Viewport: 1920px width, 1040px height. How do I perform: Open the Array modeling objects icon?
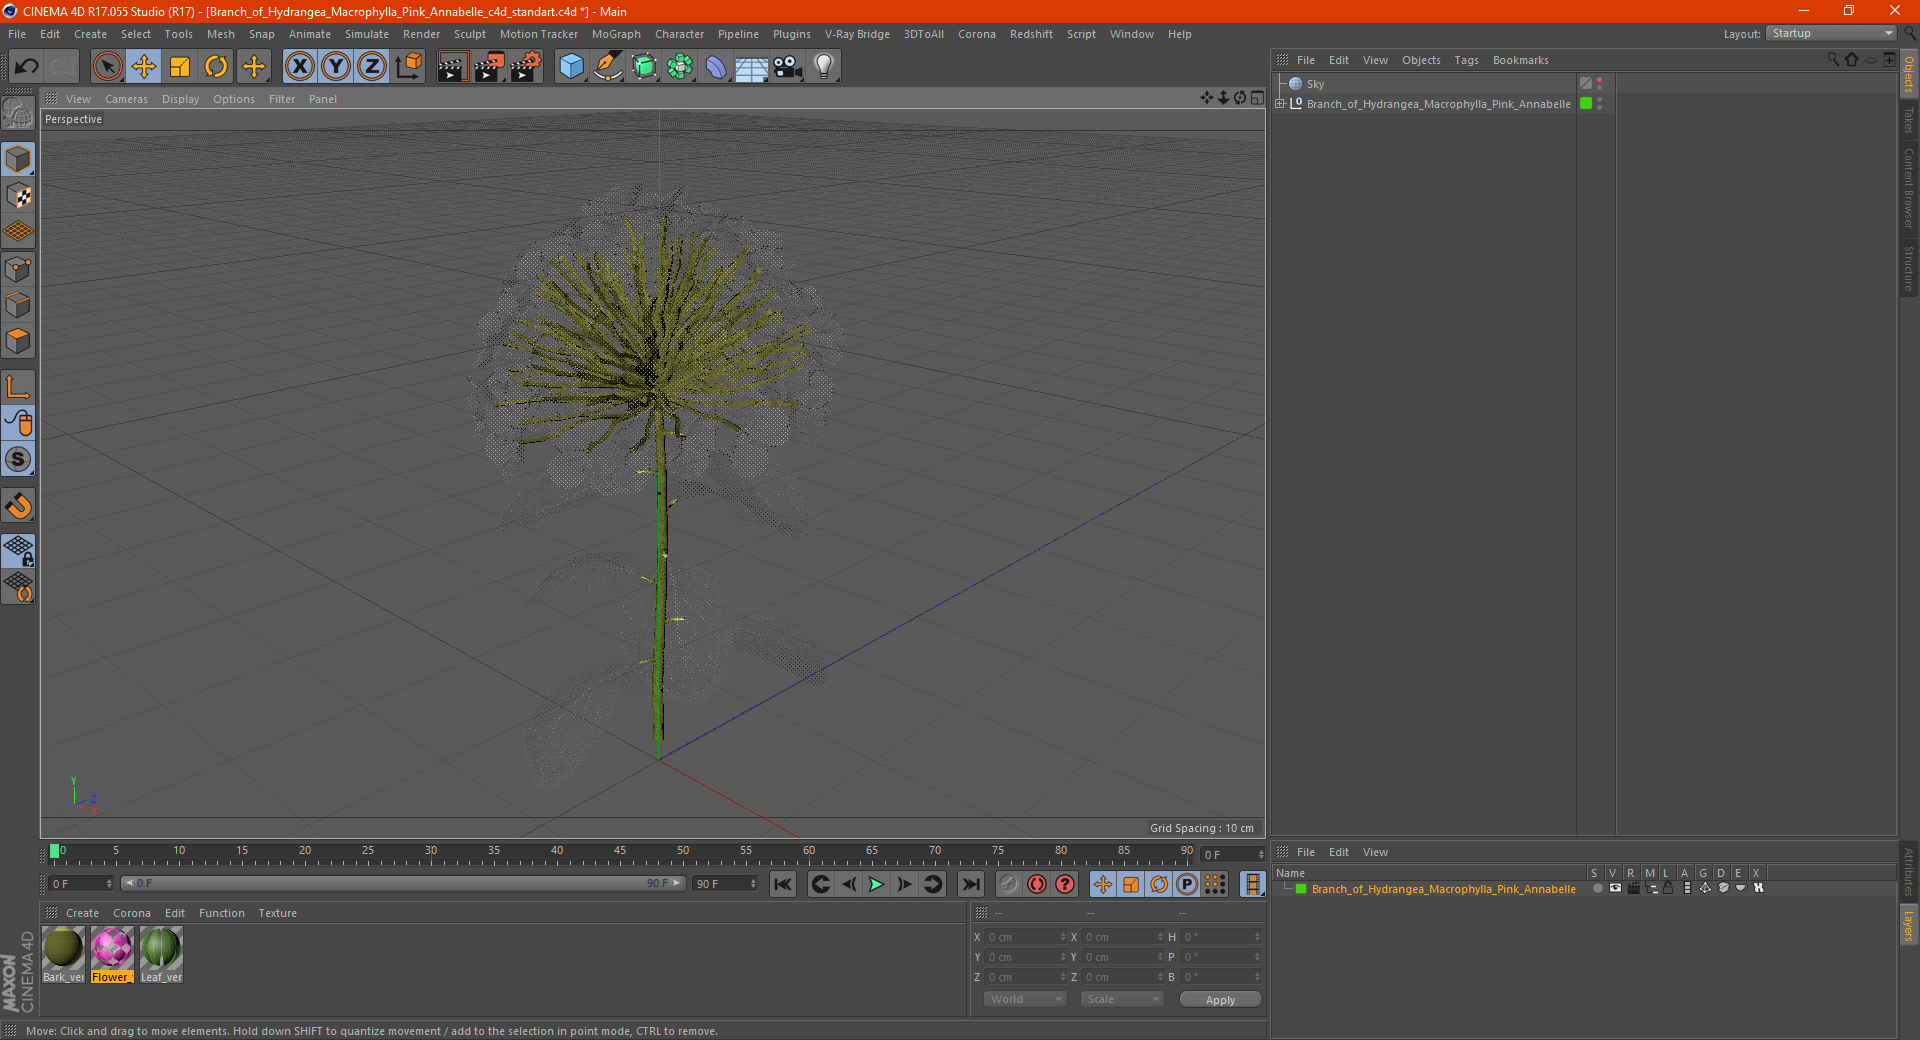[x=680, y=67]
